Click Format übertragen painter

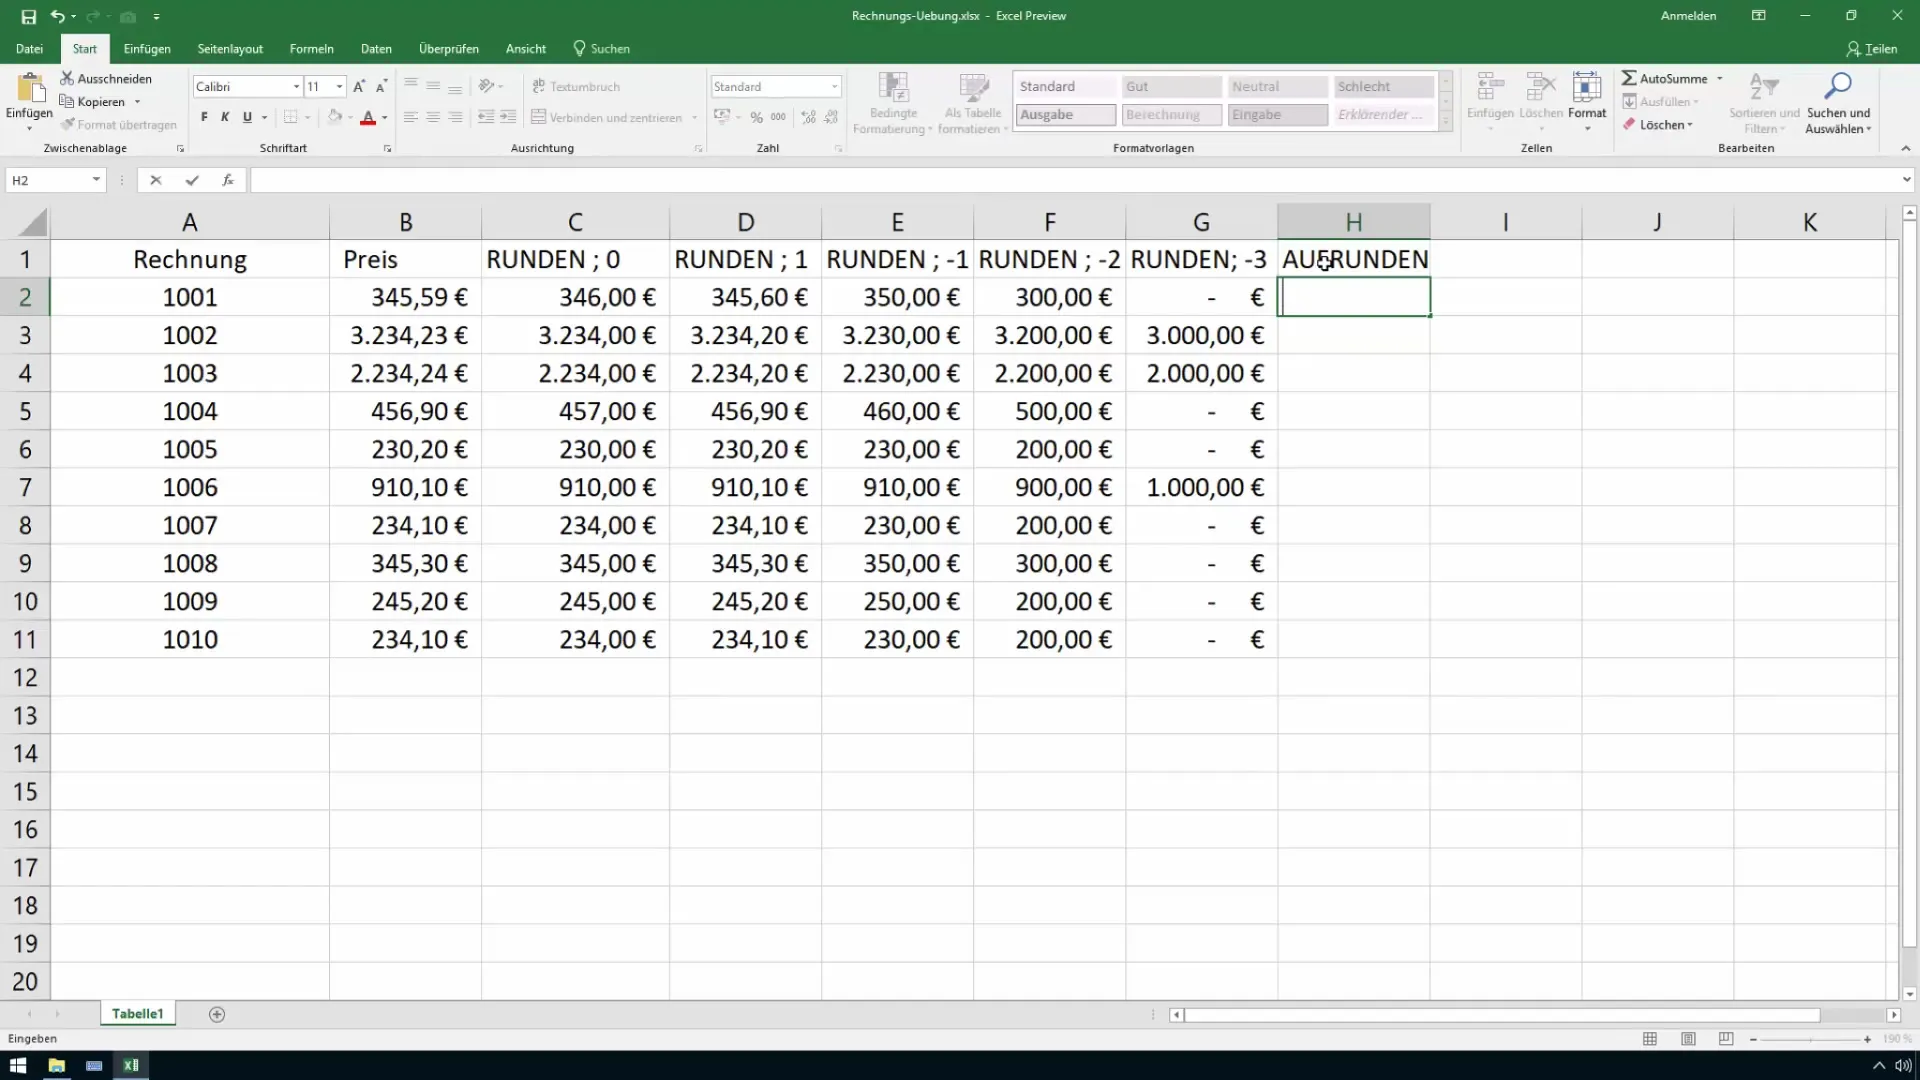118,125
